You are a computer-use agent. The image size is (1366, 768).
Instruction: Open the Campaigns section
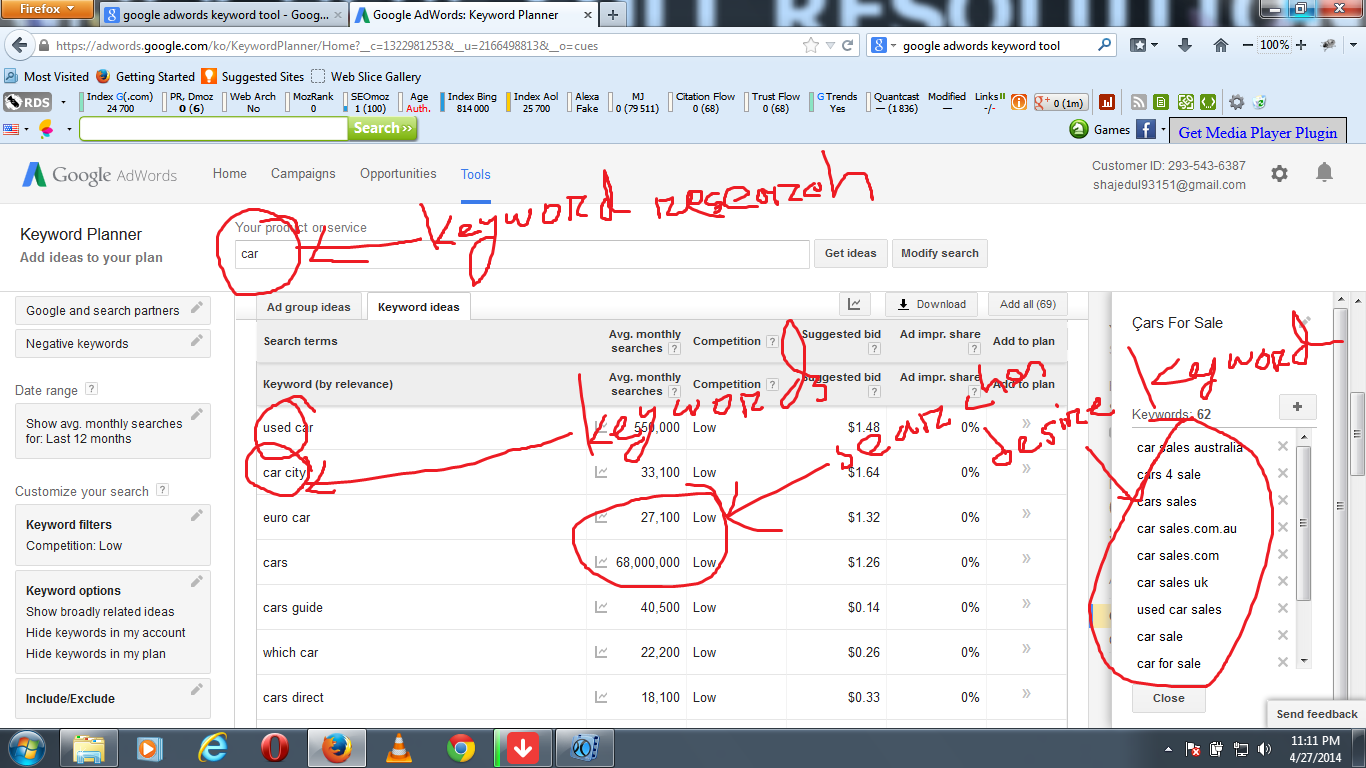coord(303,173)
